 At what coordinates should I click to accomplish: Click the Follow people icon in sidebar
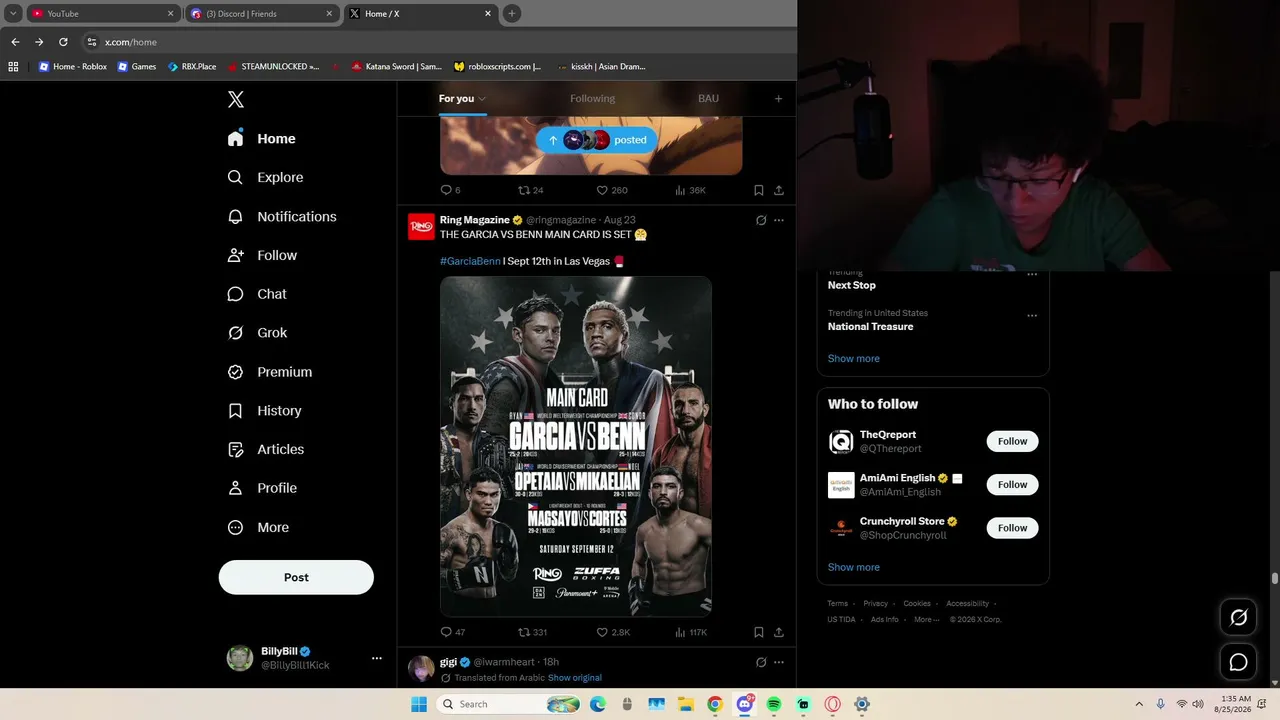[x=235, y=255]
